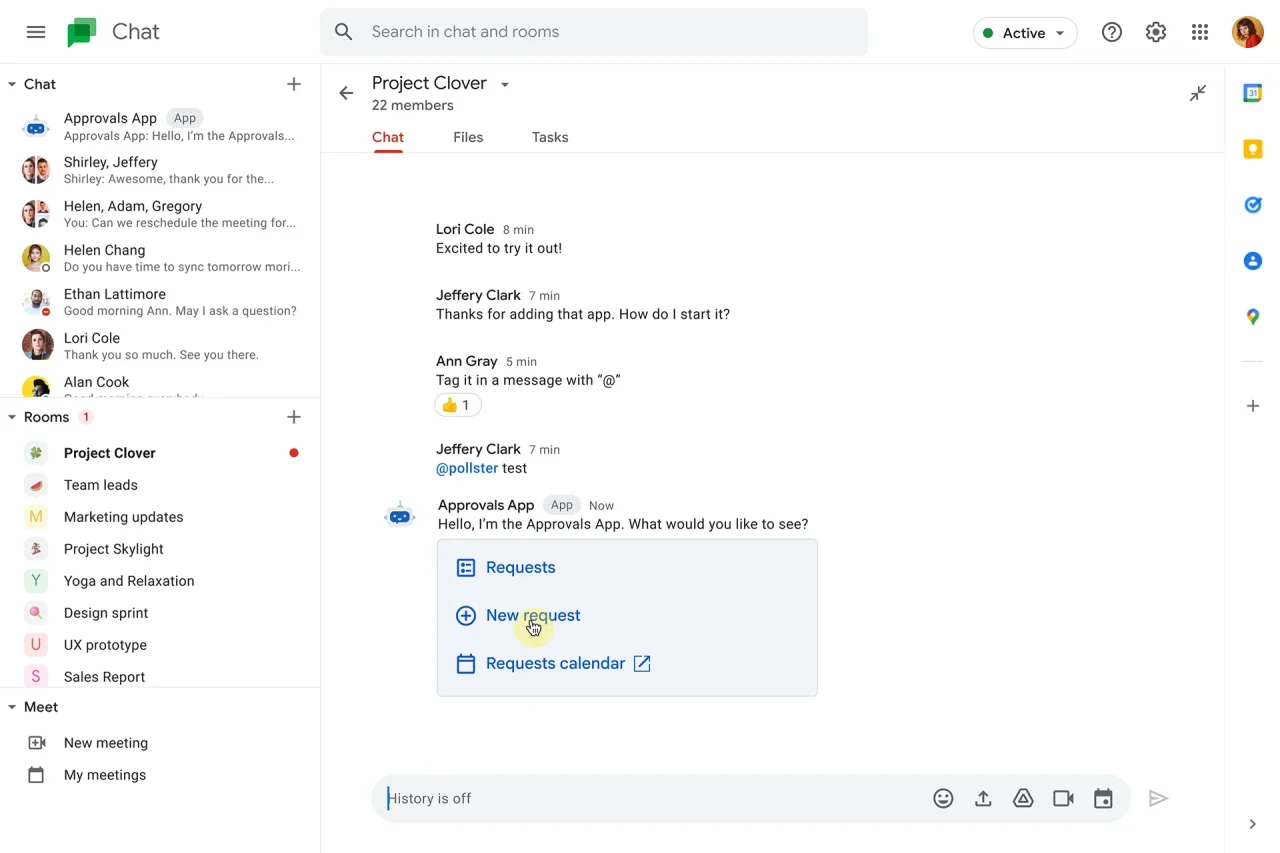Click the 22 members text
Viewport: 1280px width, 853px height.
click(x=413, y=106)
